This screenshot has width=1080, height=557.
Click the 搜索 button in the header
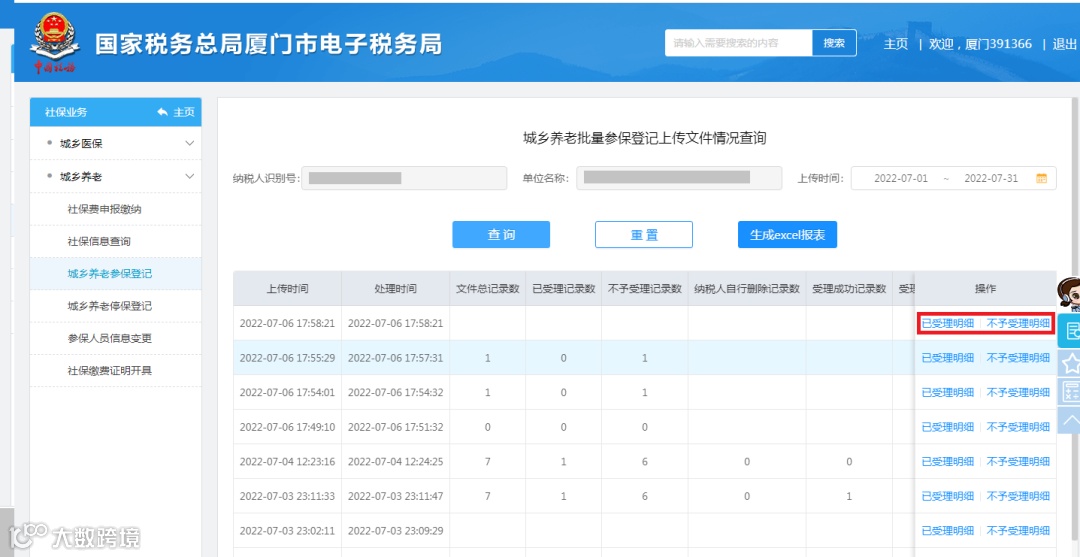(x=834, y=43)
